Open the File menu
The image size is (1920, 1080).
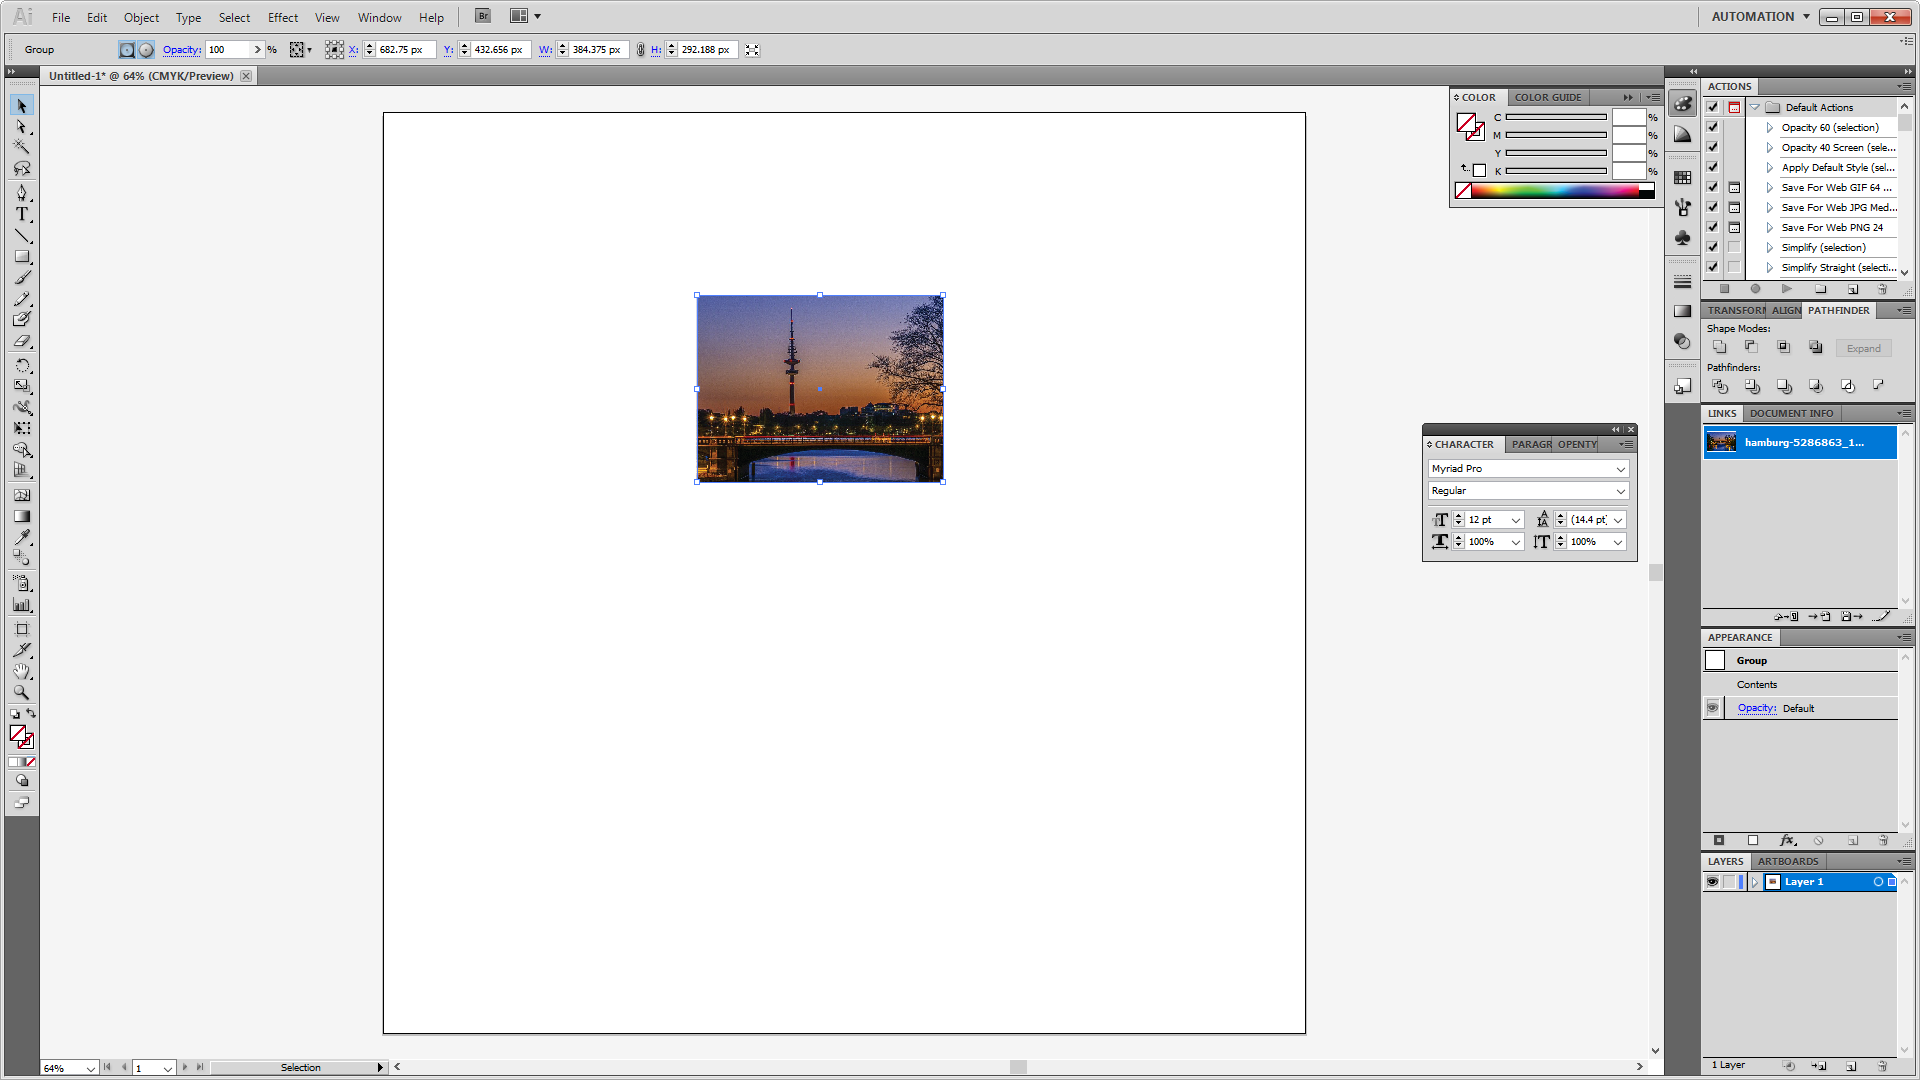pyautogui.click(x=61, y=17)
